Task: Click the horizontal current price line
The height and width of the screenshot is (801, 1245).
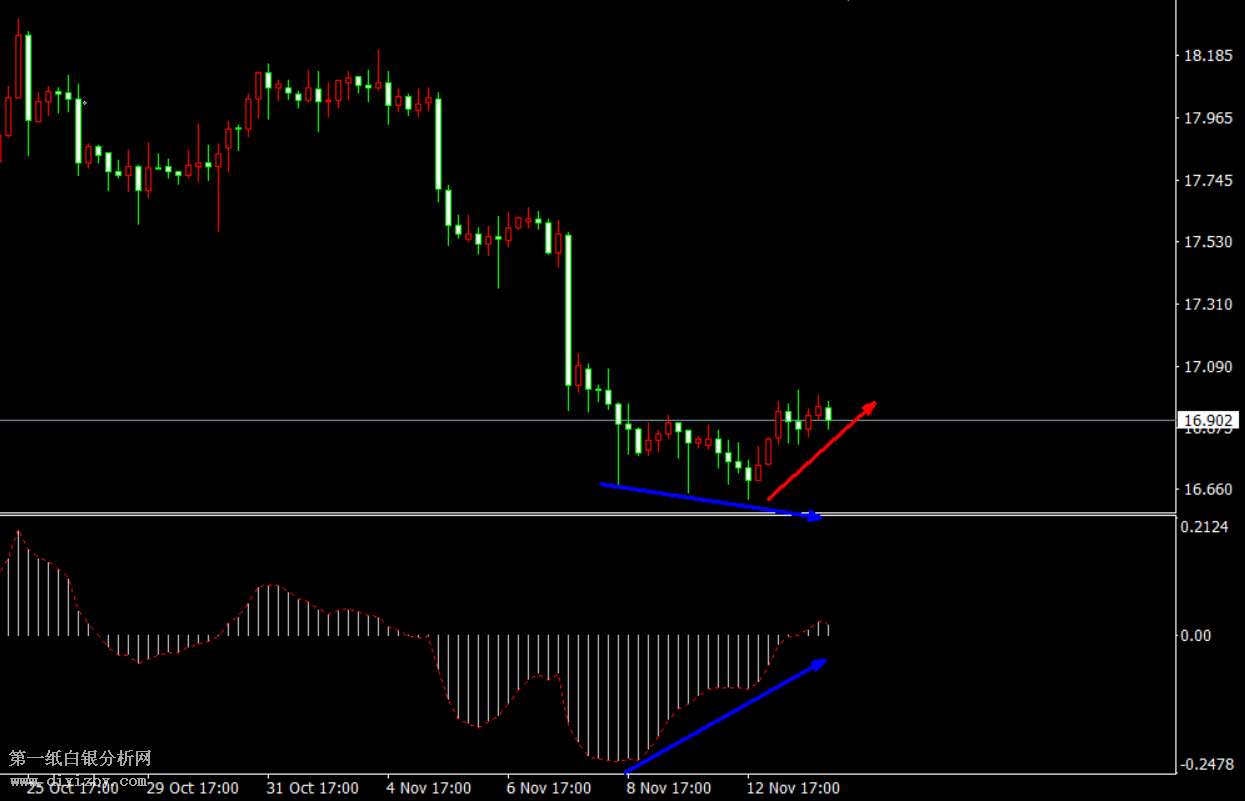Action: click(300, 420)
